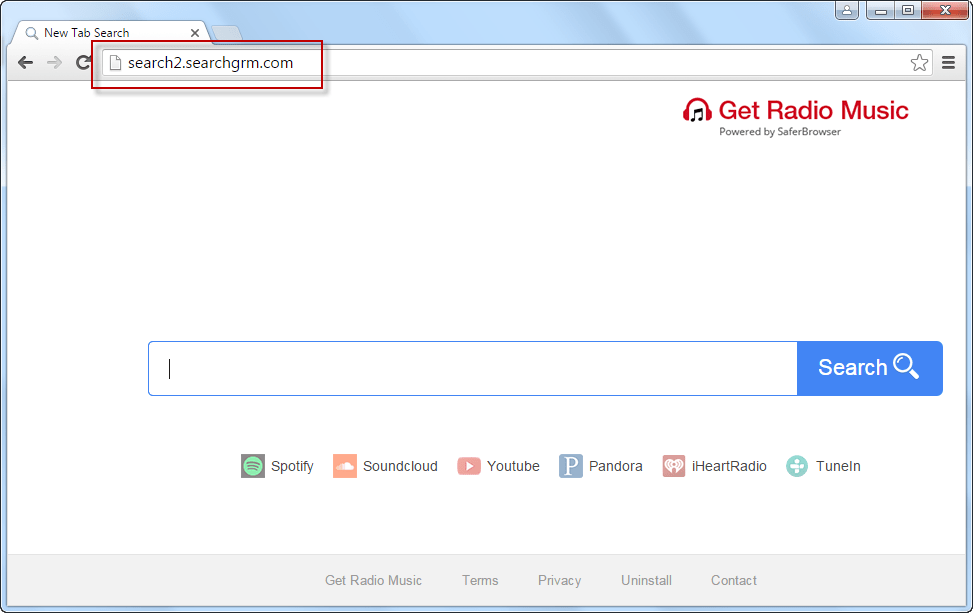Open the Soundcloud shortcut icon
This screenshot has width=973, height=613.
pos(344,466)
